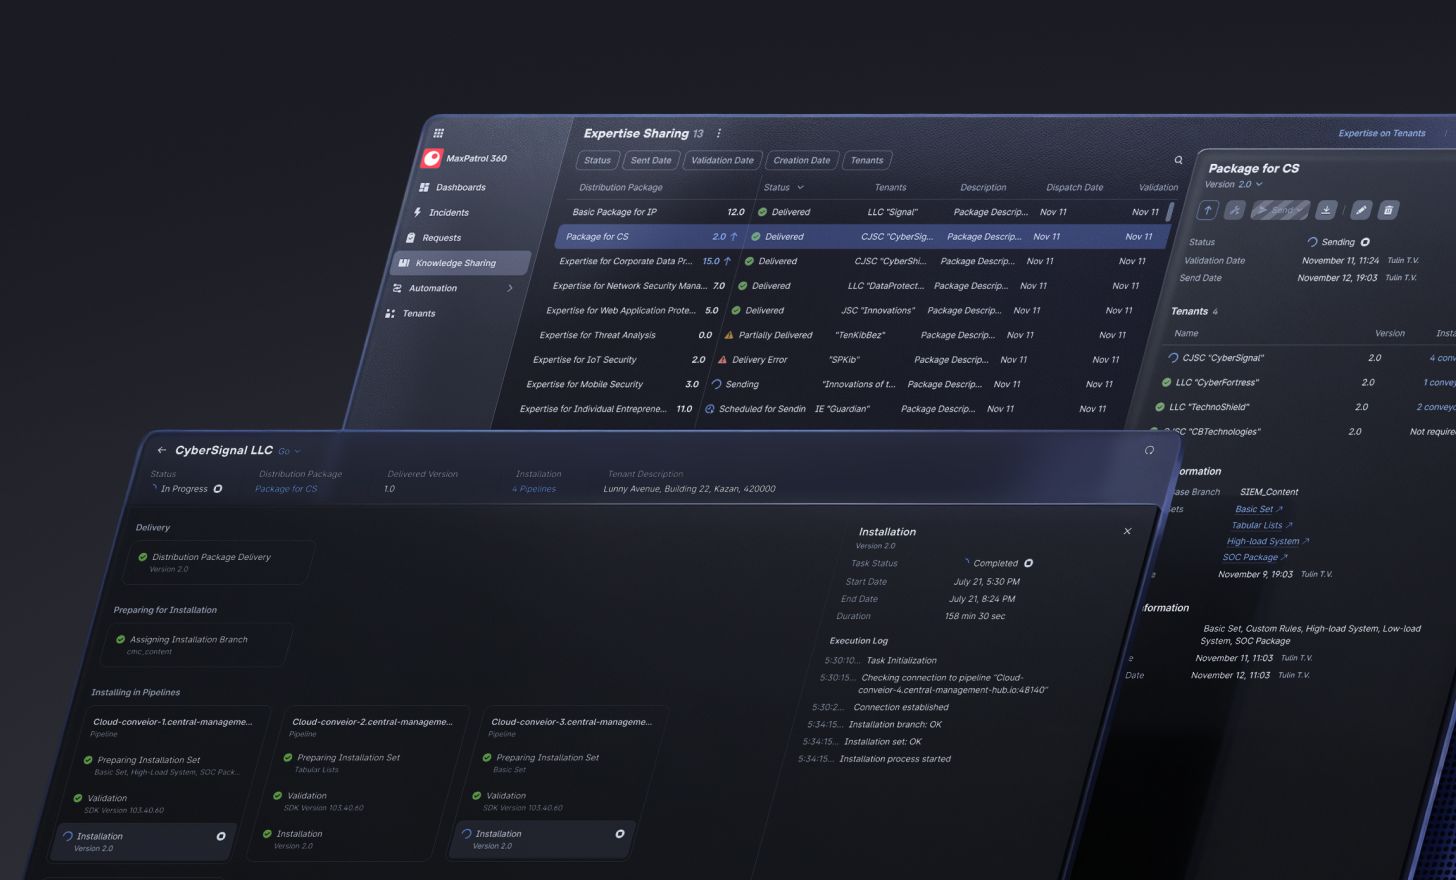The image size is (1456, 880).
Task: Click the Delivery Error alert icon
Action: point(722,359)
